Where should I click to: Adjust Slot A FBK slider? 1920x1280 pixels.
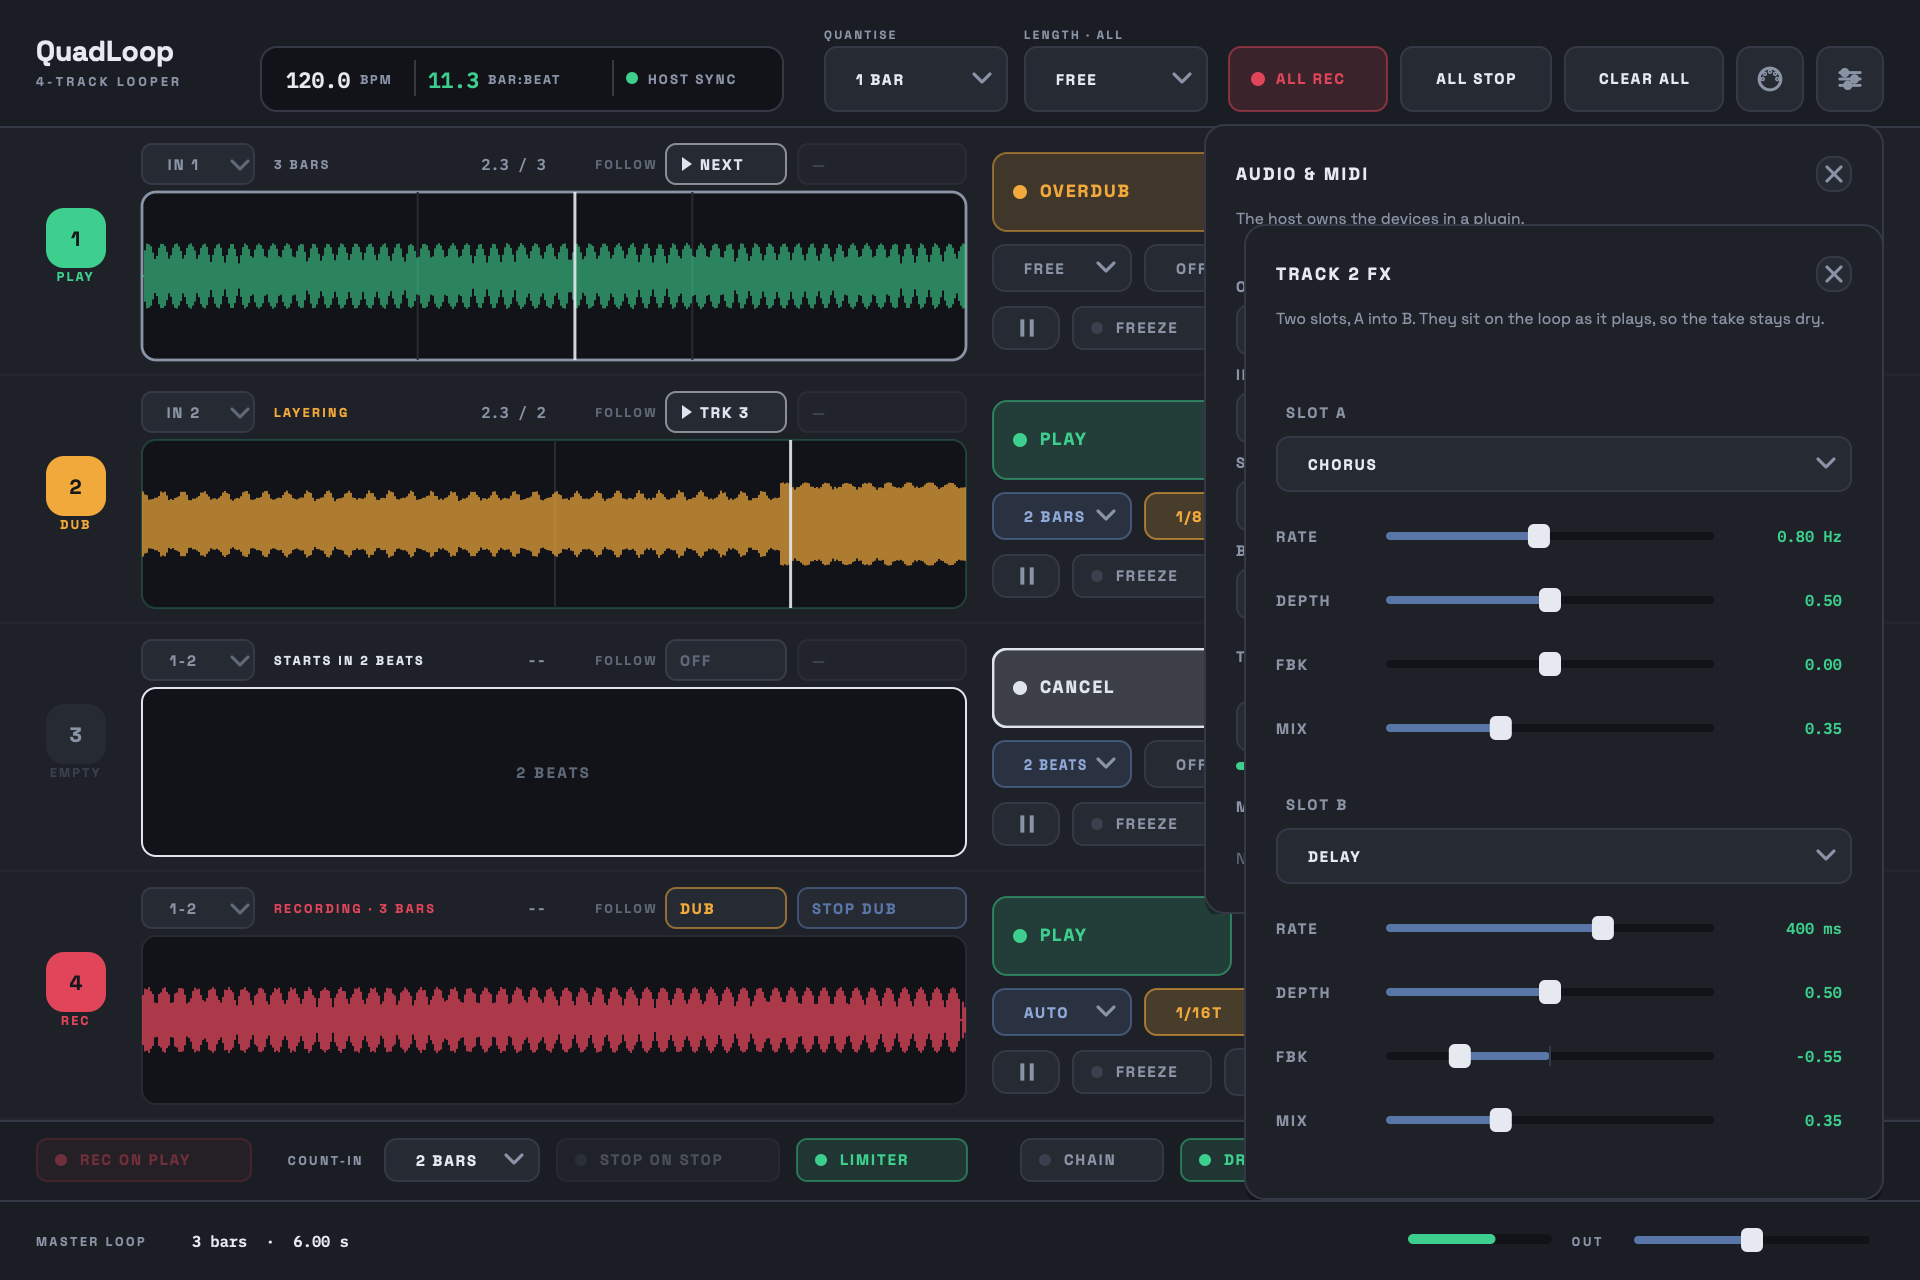[1549, 664]
